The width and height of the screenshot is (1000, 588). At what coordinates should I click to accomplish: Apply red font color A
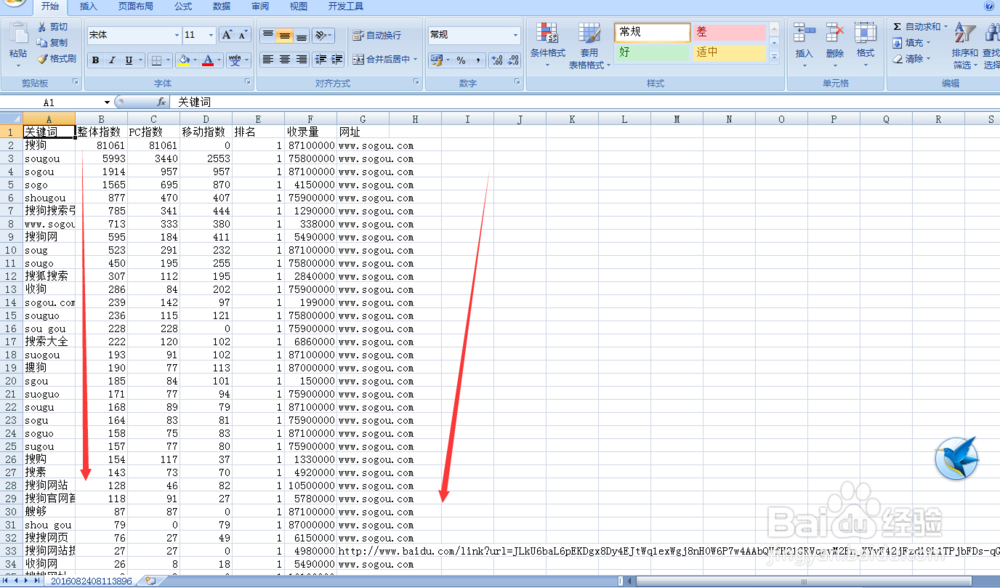208,61
